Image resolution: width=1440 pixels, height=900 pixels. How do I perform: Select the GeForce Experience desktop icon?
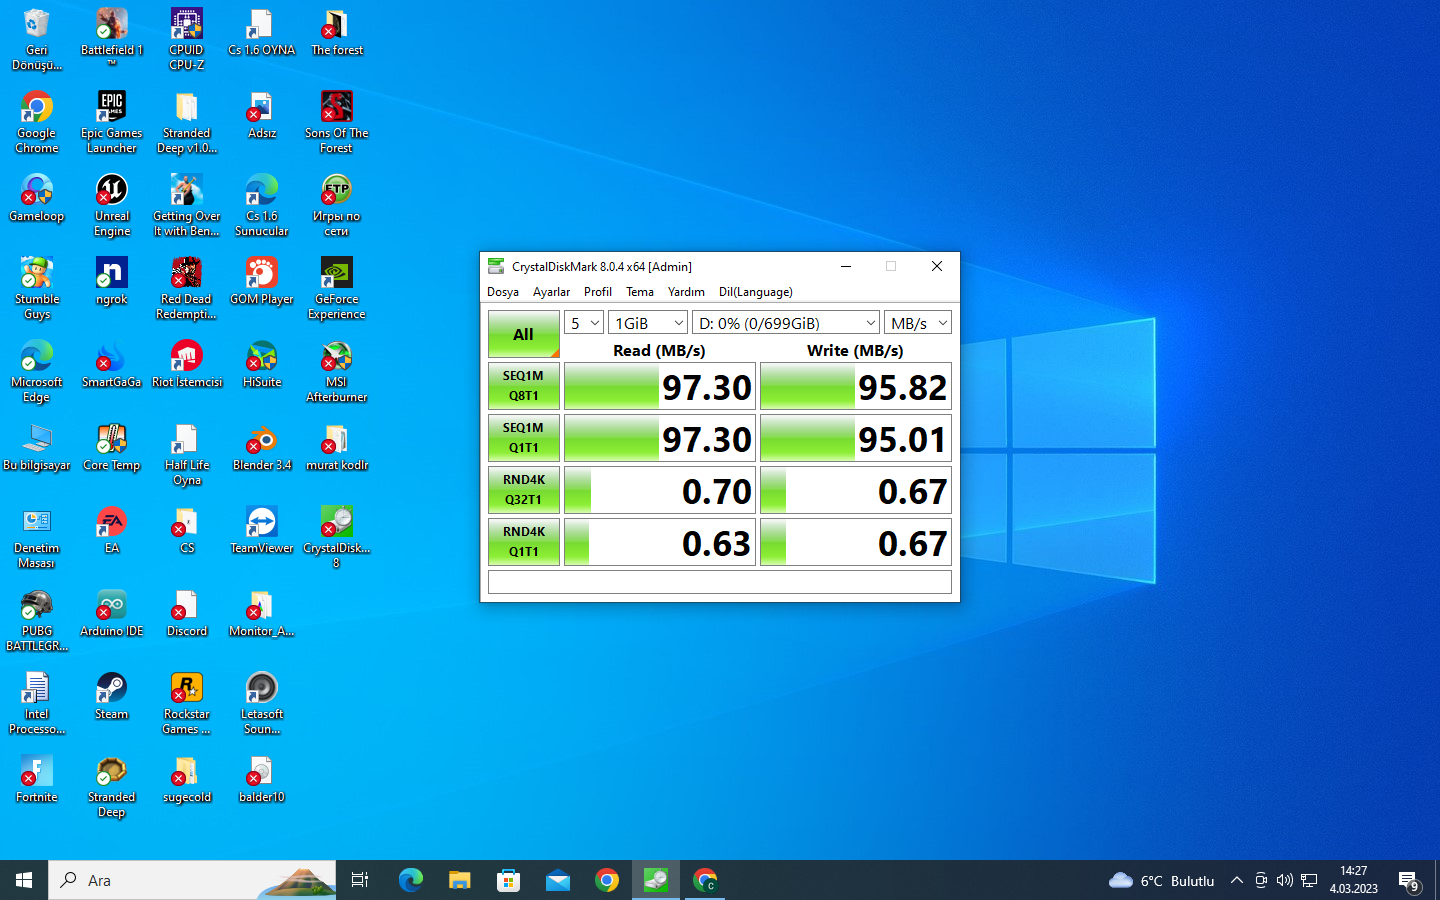coord(337,287)
